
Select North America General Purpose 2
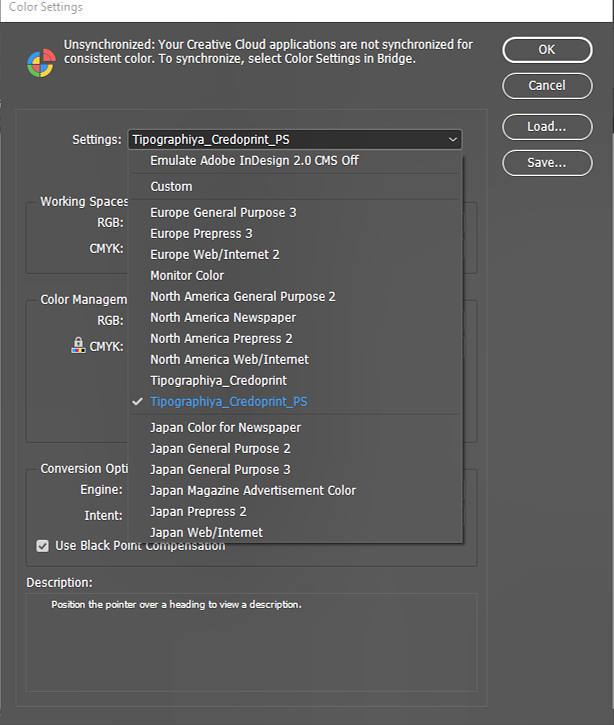[295, 296]
